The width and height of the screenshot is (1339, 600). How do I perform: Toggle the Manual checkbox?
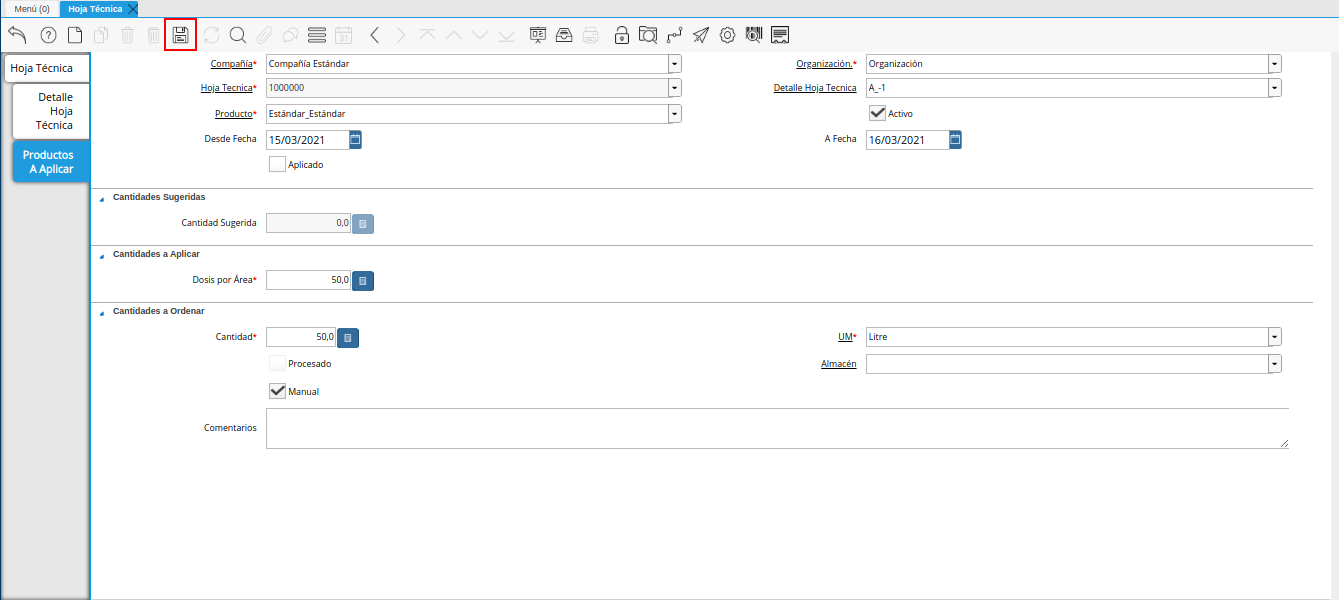277,391
